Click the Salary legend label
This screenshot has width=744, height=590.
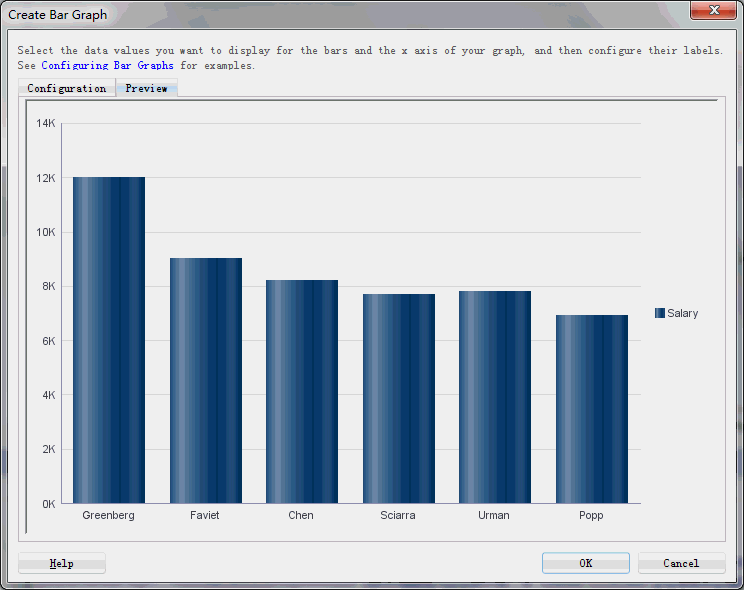coord(682,313)
